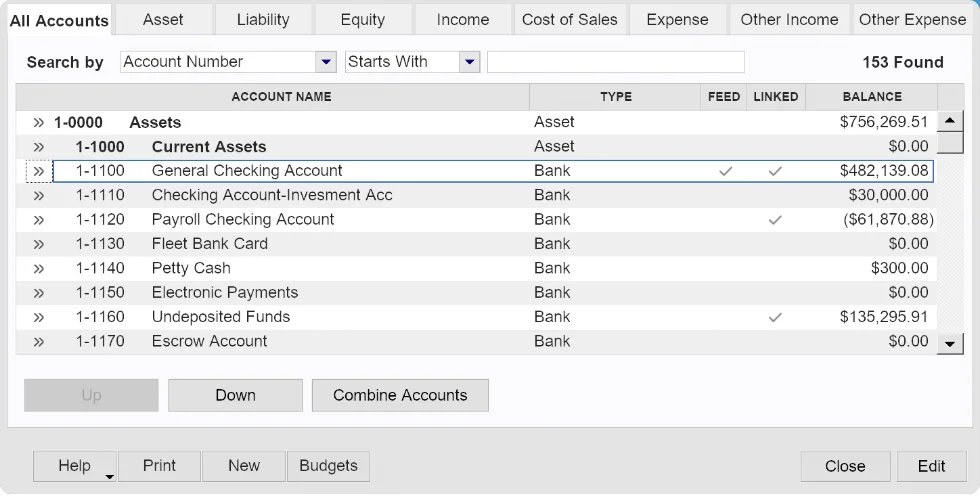Switch to the Equity tab

(x=363, y=19)
